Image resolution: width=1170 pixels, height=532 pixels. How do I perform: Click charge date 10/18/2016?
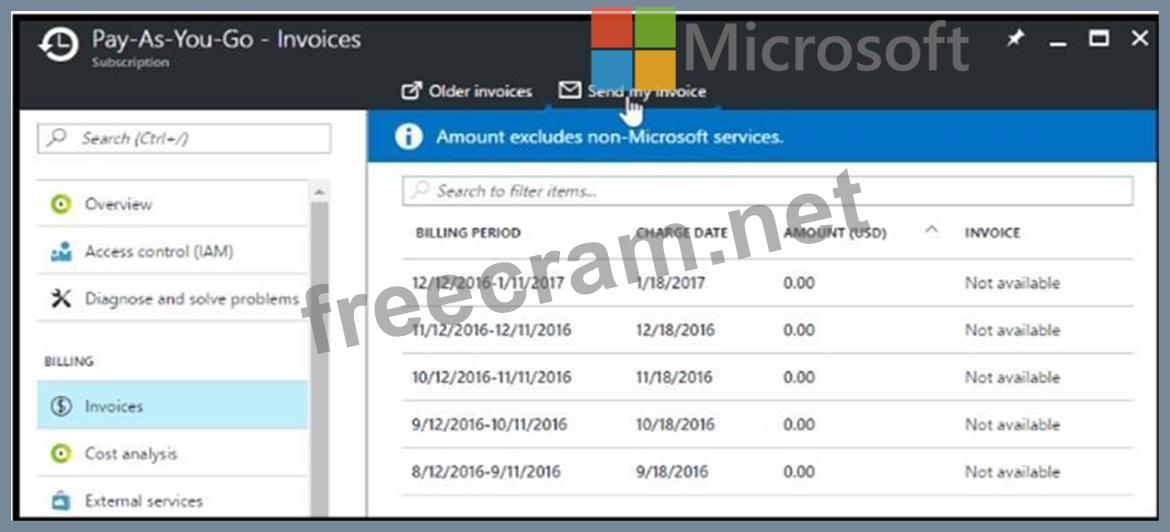[x=675, y=425]
